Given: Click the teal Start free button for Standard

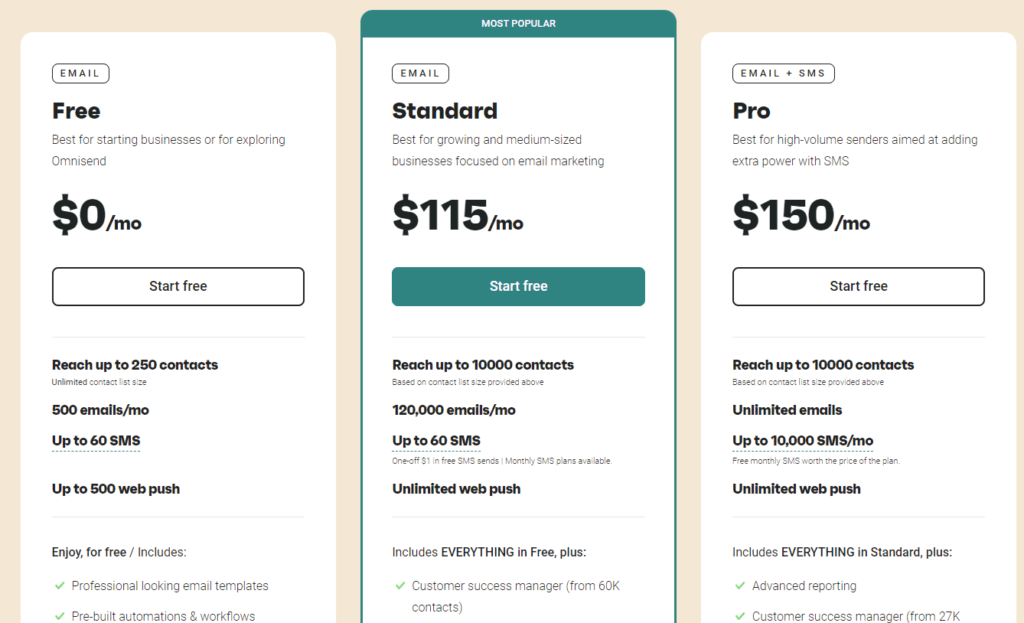Looking at the screenshot, I should (x=519, y=286).
